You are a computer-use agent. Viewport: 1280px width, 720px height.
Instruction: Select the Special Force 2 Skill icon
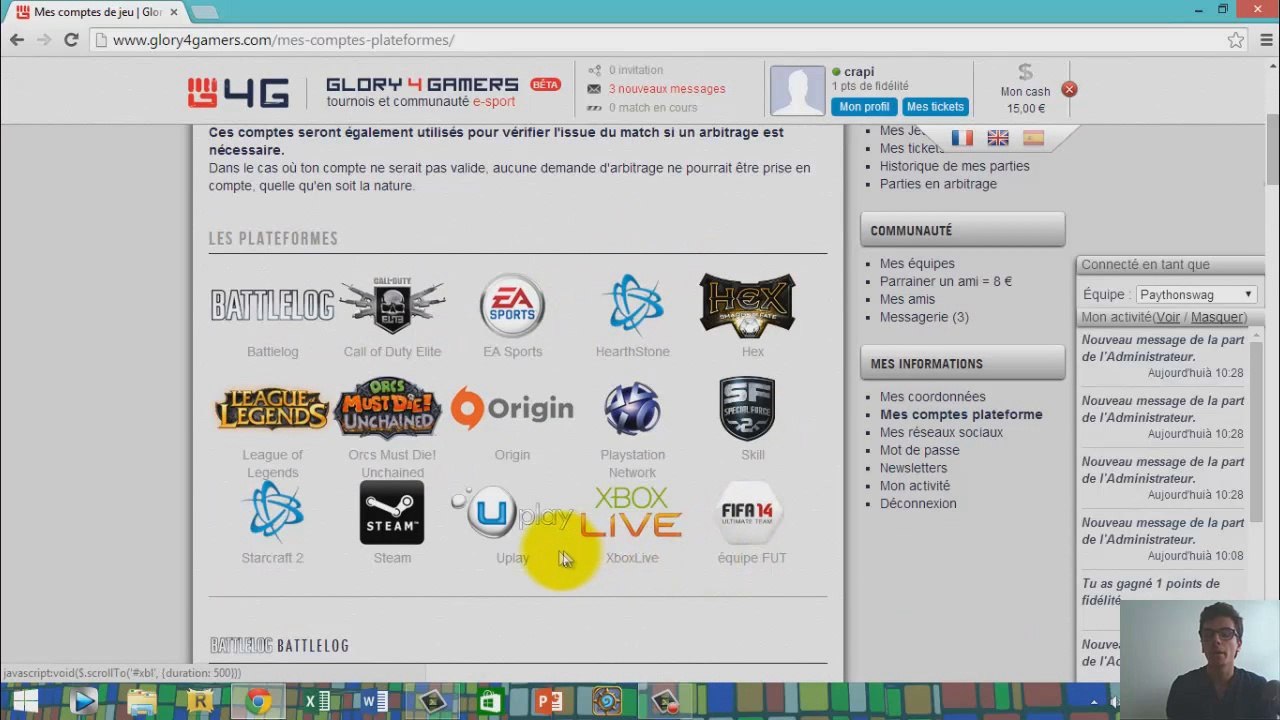[747, 409]
